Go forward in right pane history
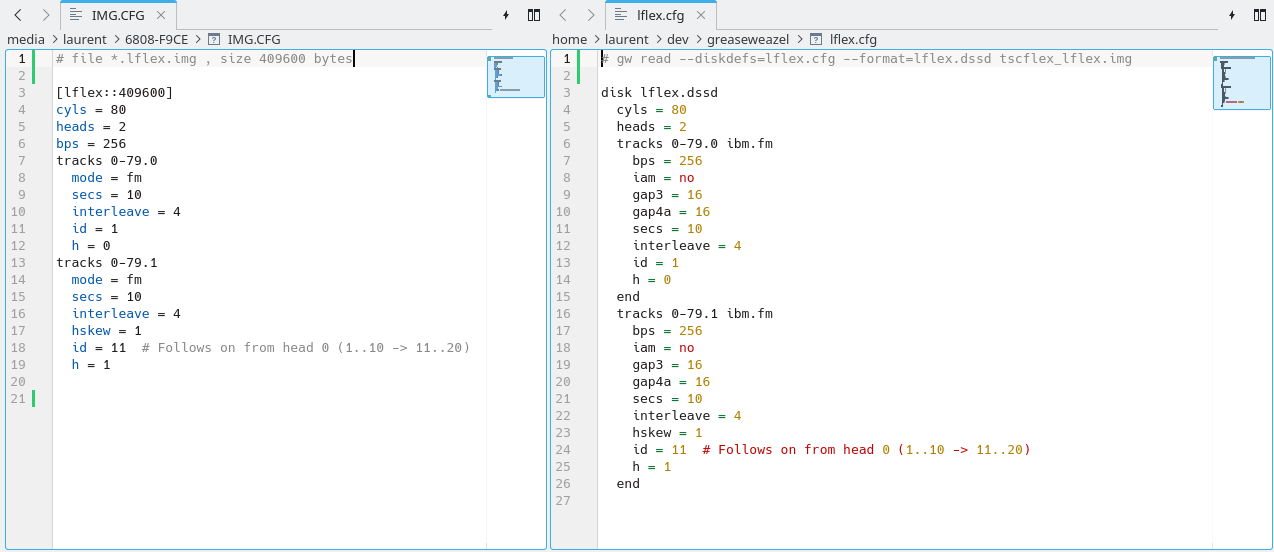 (591, 15)
